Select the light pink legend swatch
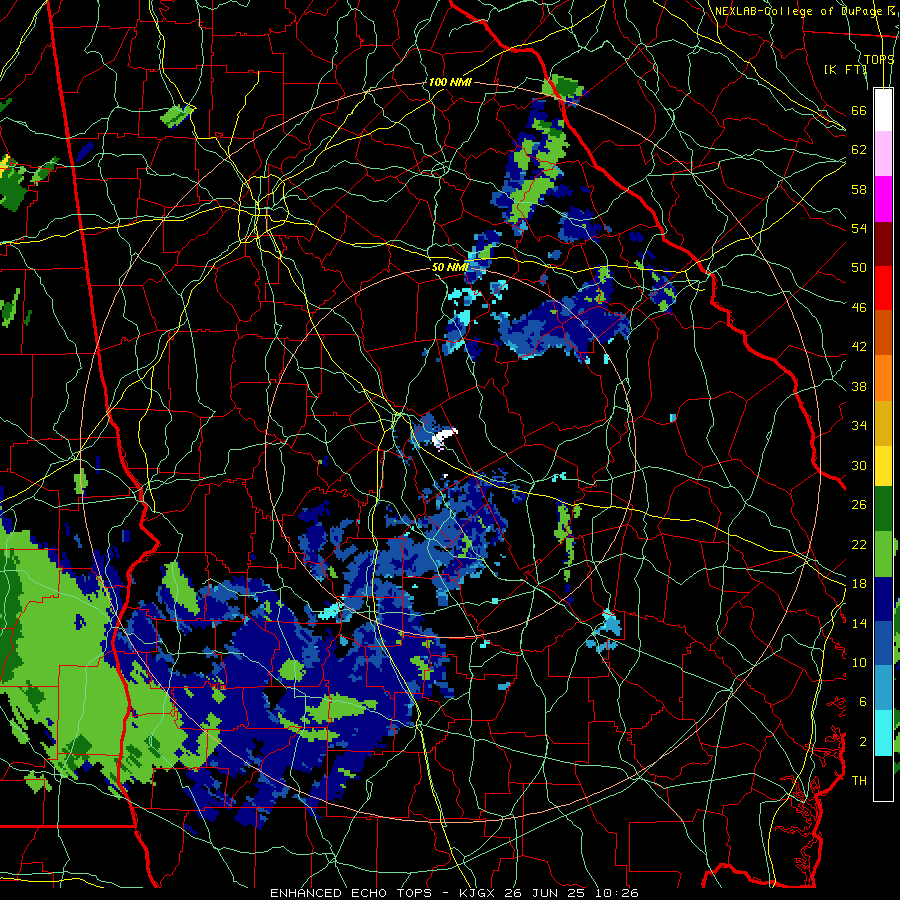900x900 pixels. coord(883,154)
